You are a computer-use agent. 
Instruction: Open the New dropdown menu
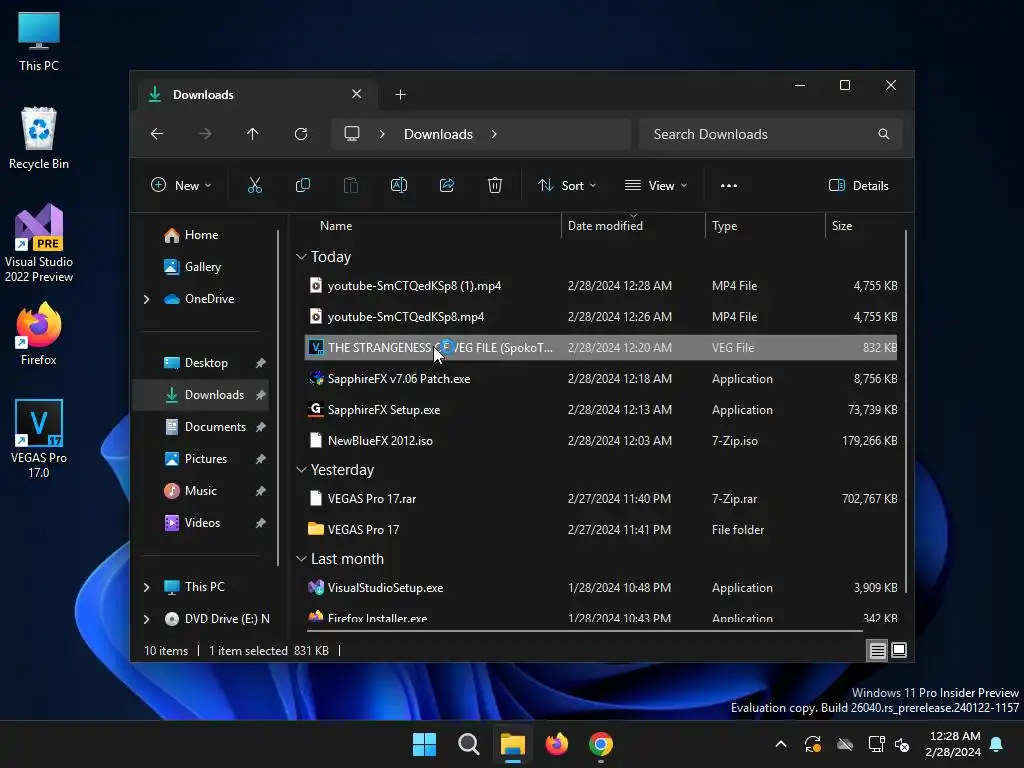pyautogui.click(x=181, y=185)
